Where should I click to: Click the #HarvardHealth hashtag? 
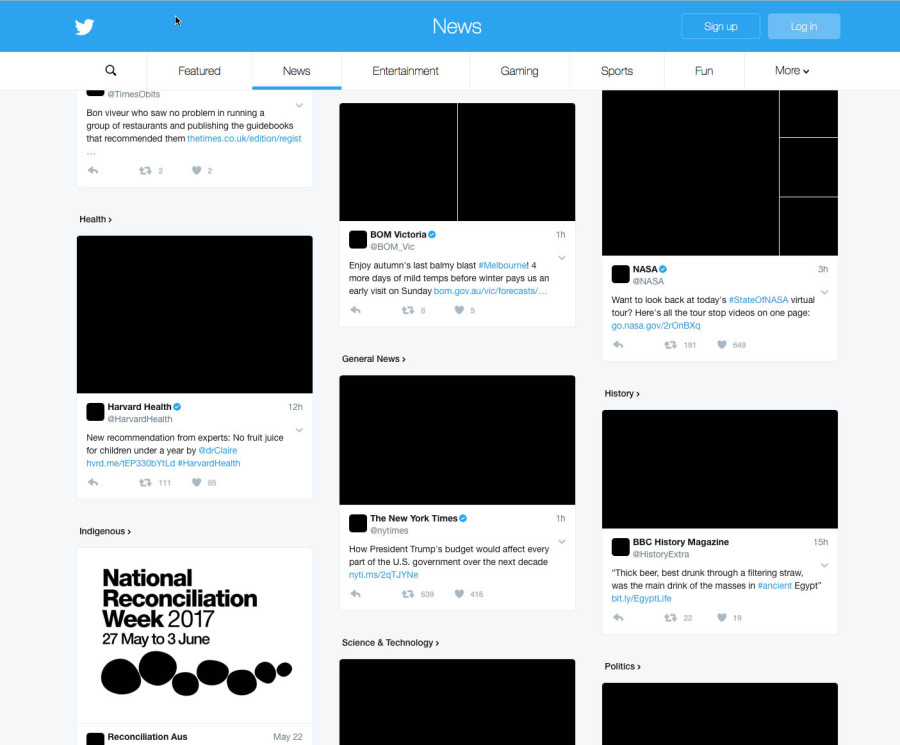click(x=209, y=463)
